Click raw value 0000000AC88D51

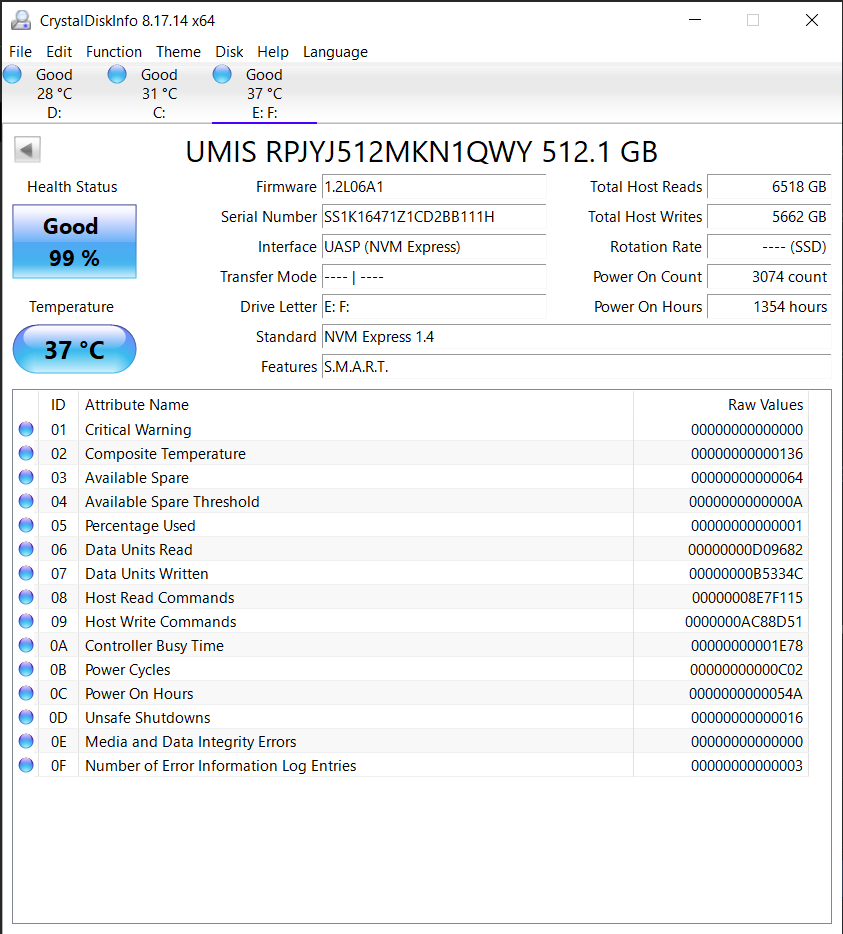coord(744,622)
